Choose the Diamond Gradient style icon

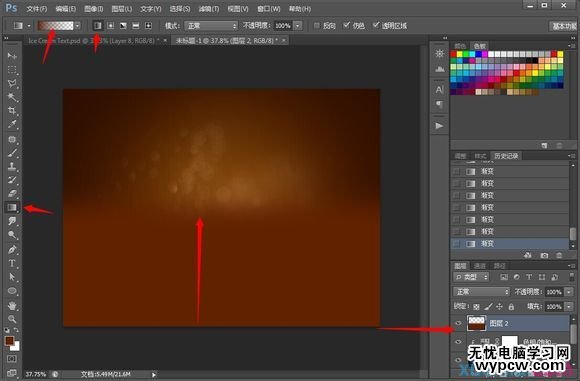148,26
